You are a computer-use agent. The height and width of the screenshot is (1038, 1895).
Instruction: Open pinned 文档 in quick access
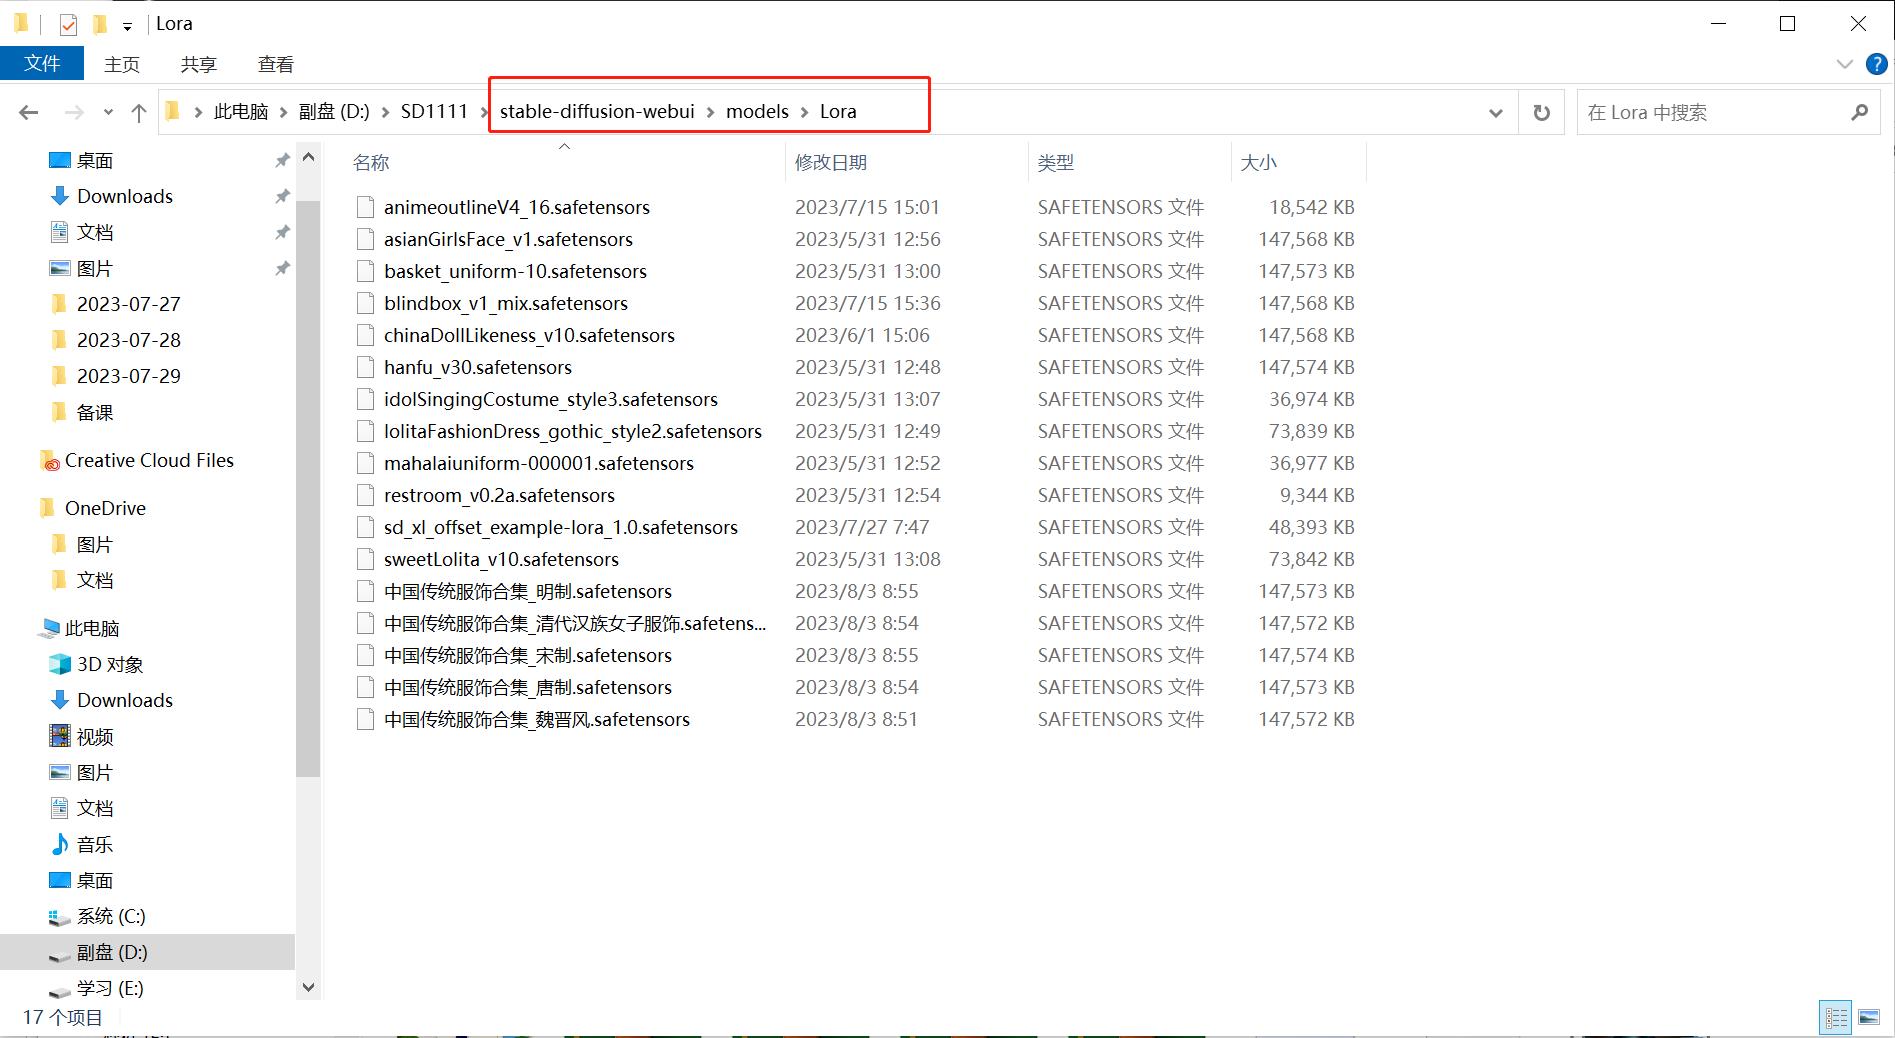(95, 232)
